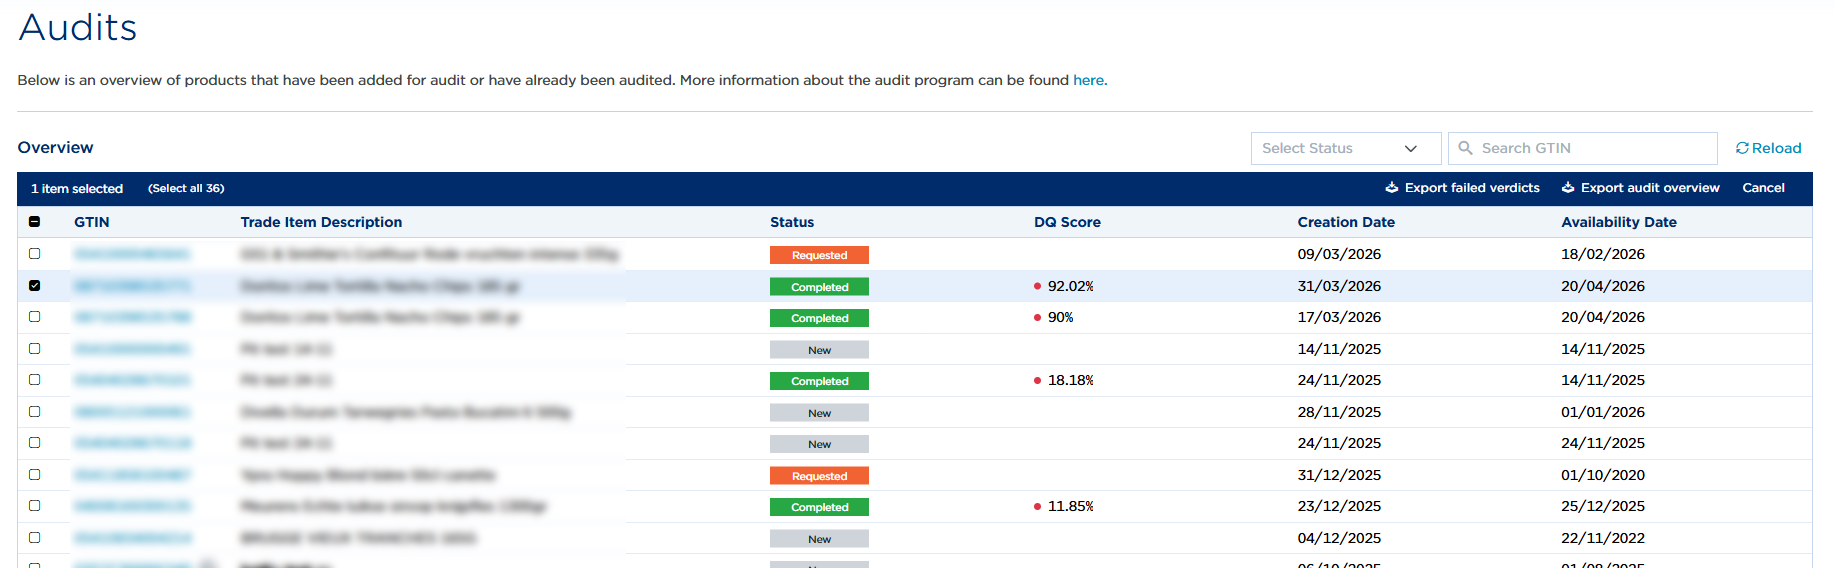Click the Creation Date column header
Viewport: 1835px width, 568px height.
(1346, 222)
